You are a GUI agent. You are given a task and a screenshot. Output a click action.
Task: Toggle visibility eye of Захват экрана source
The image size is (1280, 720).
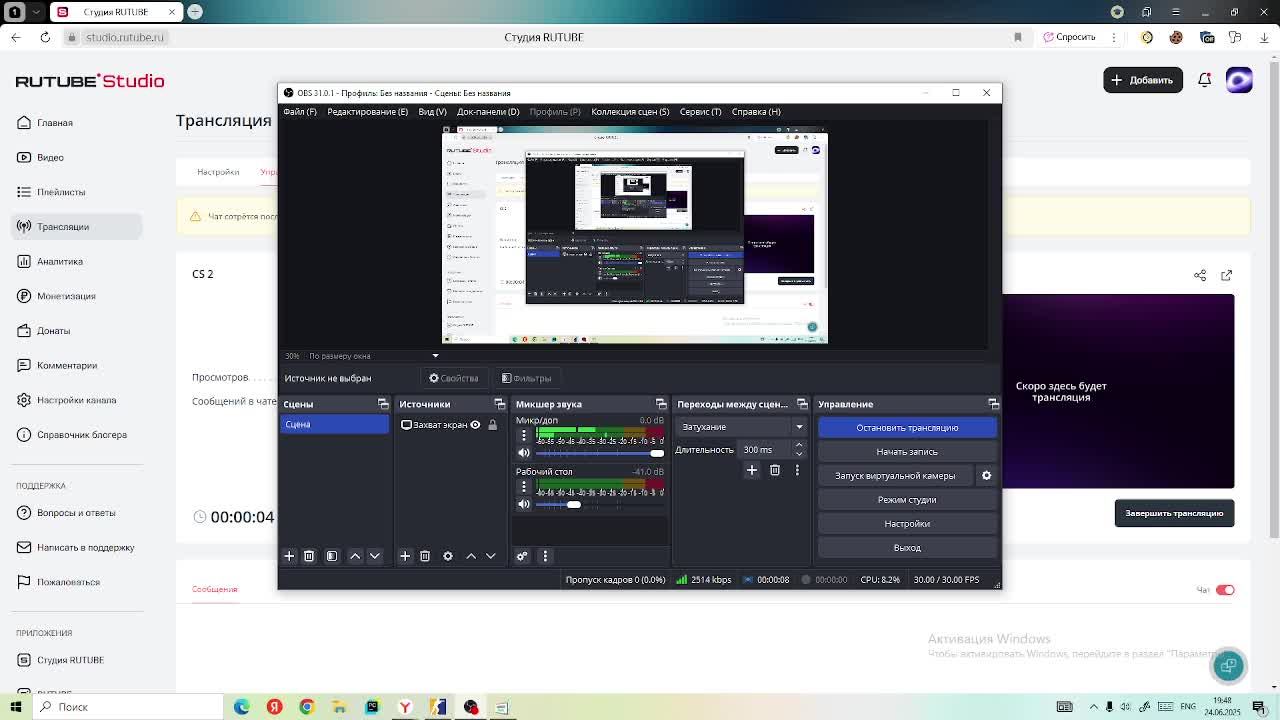(x=475, y=425)
